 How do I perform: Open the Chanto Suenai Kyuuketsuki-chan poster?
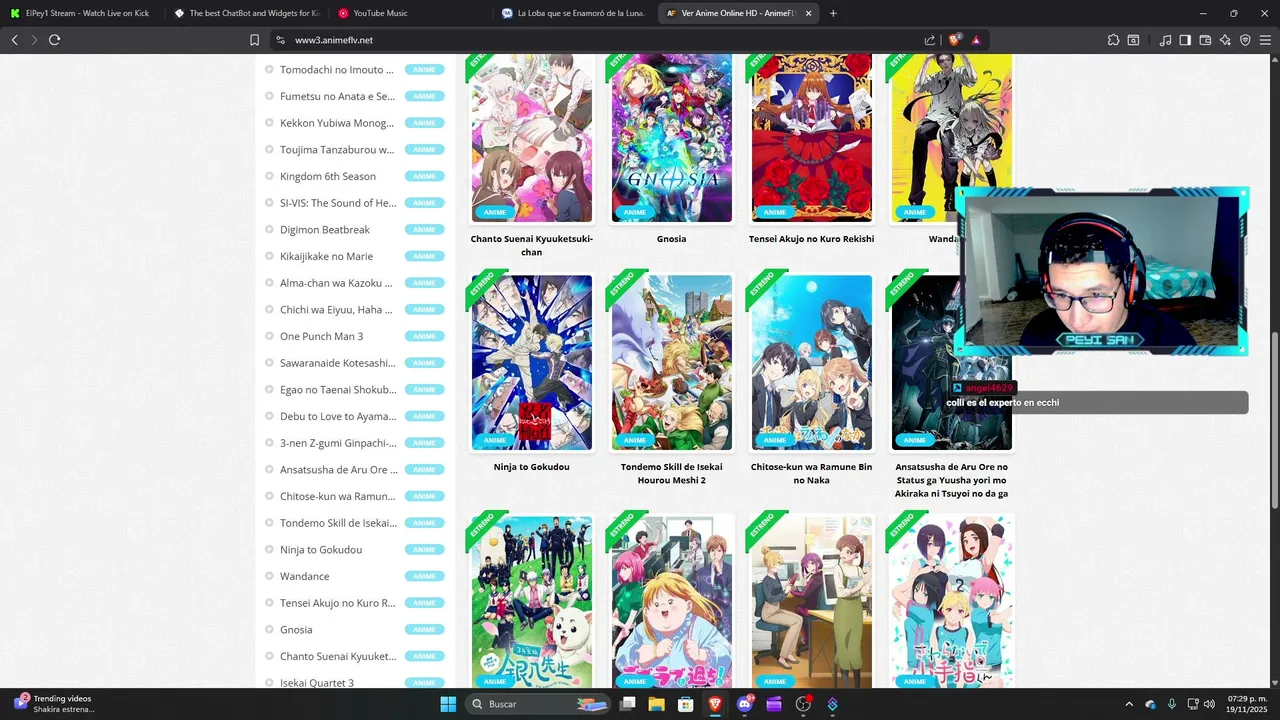[x=532, y=138]
